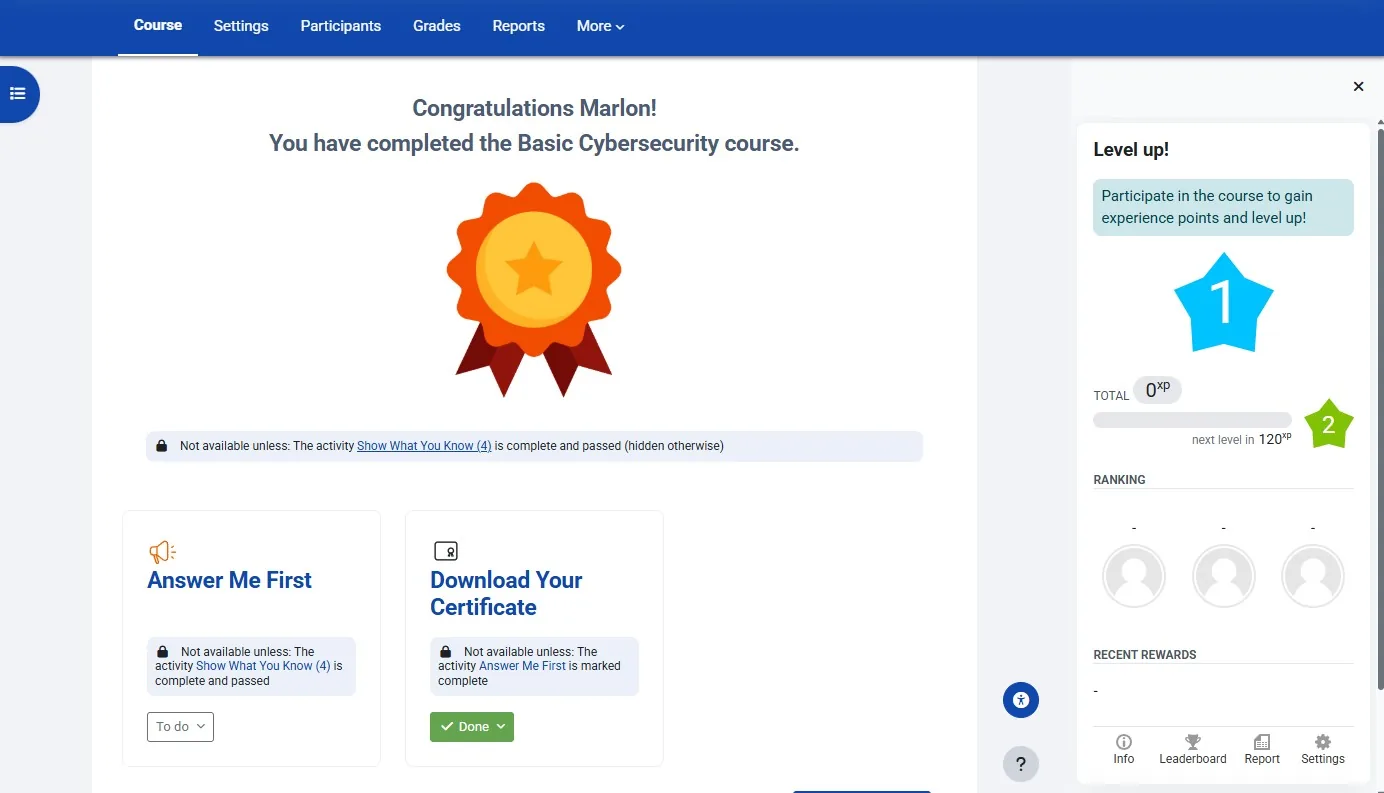This screenshot has height=793, width=1384.
Task: Open the Info panel in Level Up block
Action: (x=1123, y=748)
